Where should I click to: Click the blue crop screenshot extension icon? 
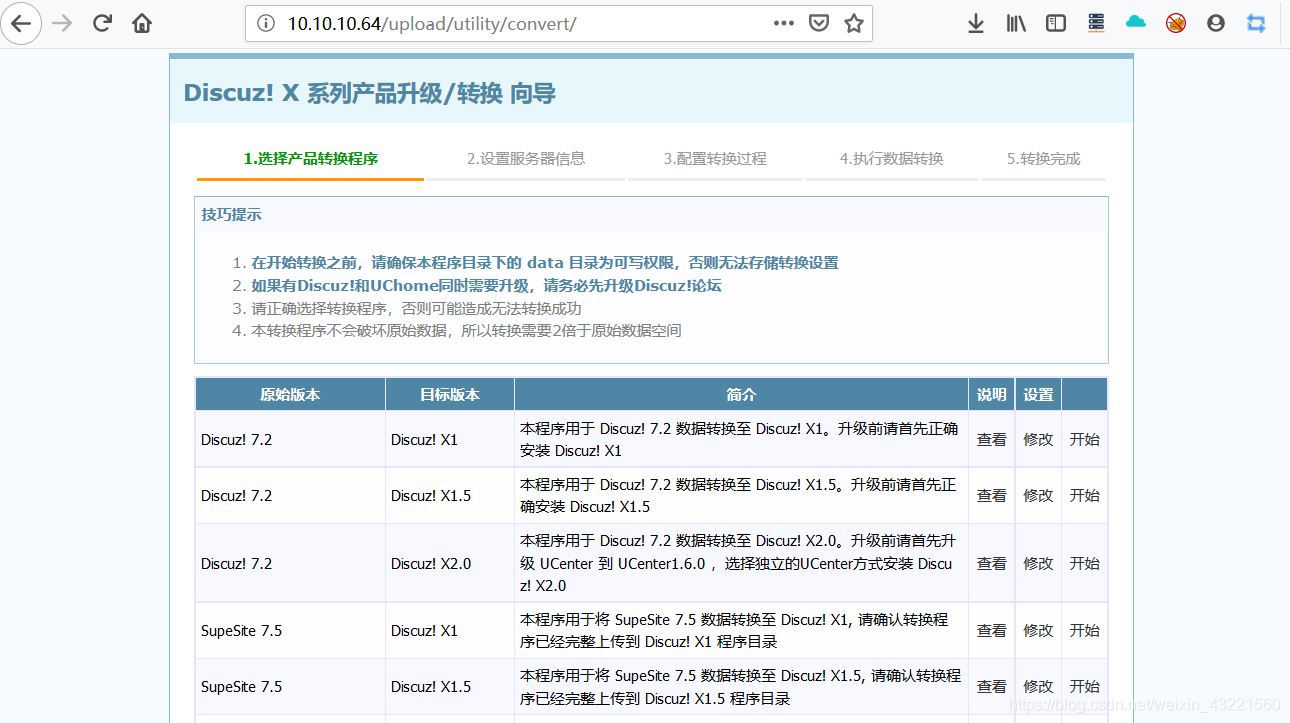[x=1256, y=23]
